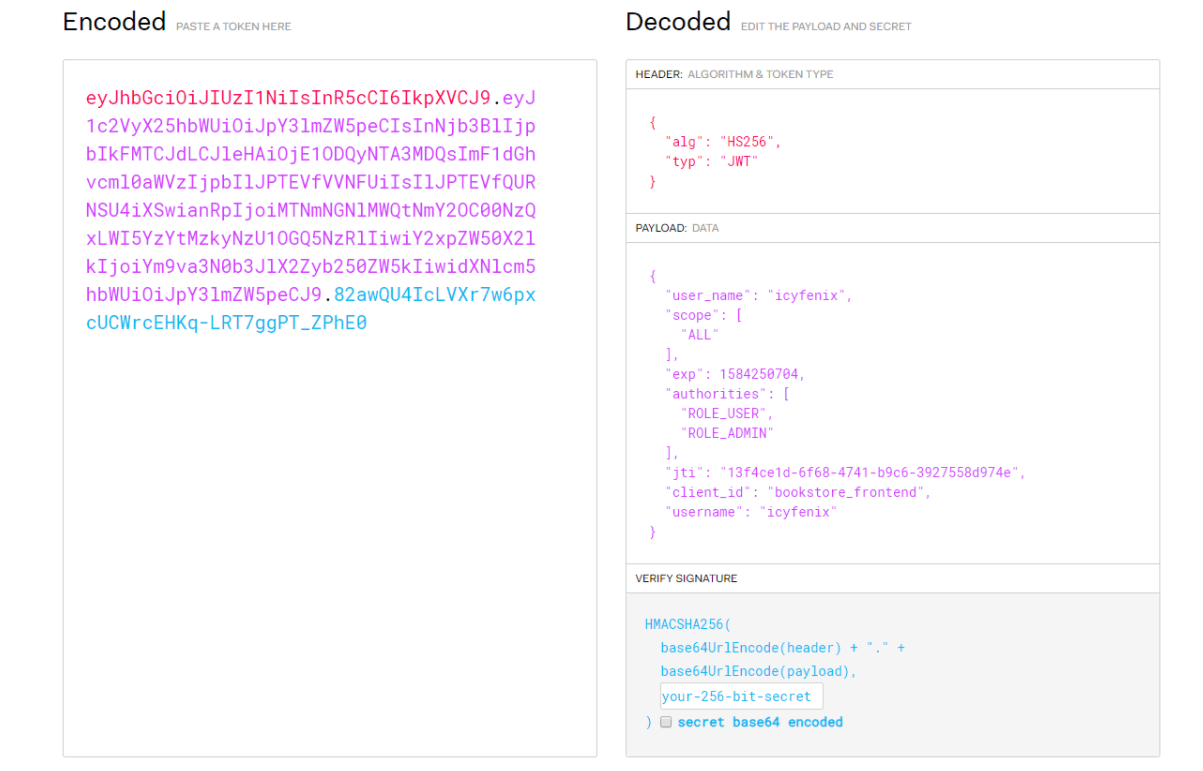This screenshot has width=1203, height=771.
Task: Click the "ROLE_ADMIN" authority entry
Action: pos(727,433)
